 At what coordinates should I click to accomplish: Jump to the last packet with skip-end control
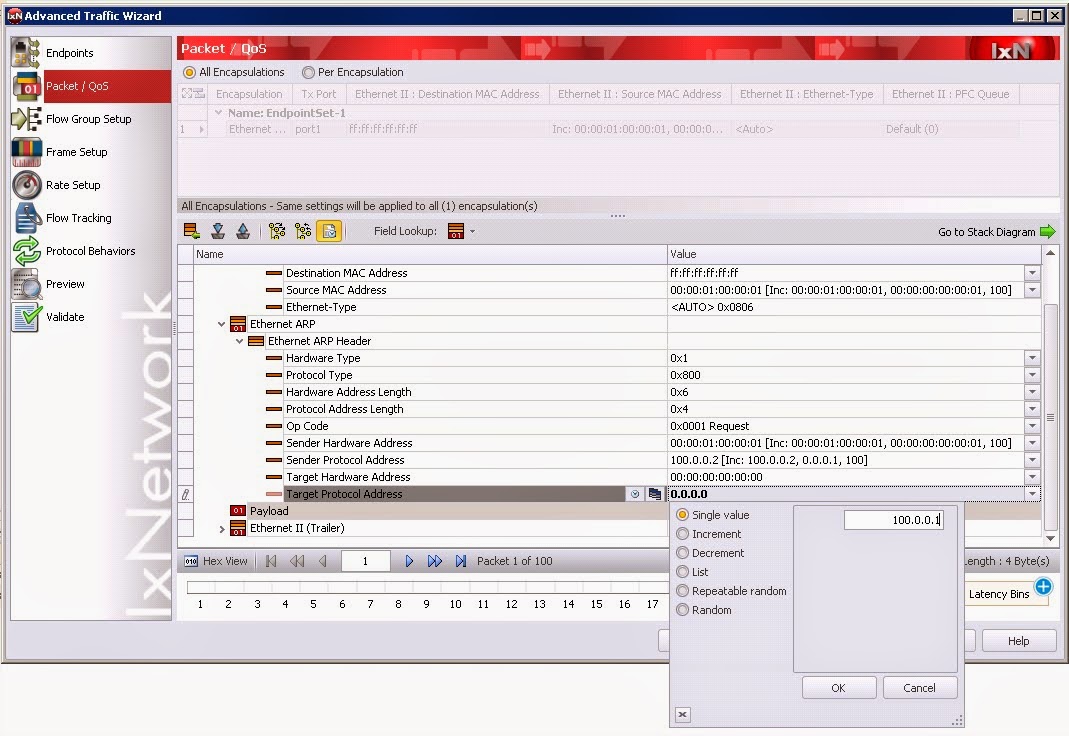click(x=460, y=561)
